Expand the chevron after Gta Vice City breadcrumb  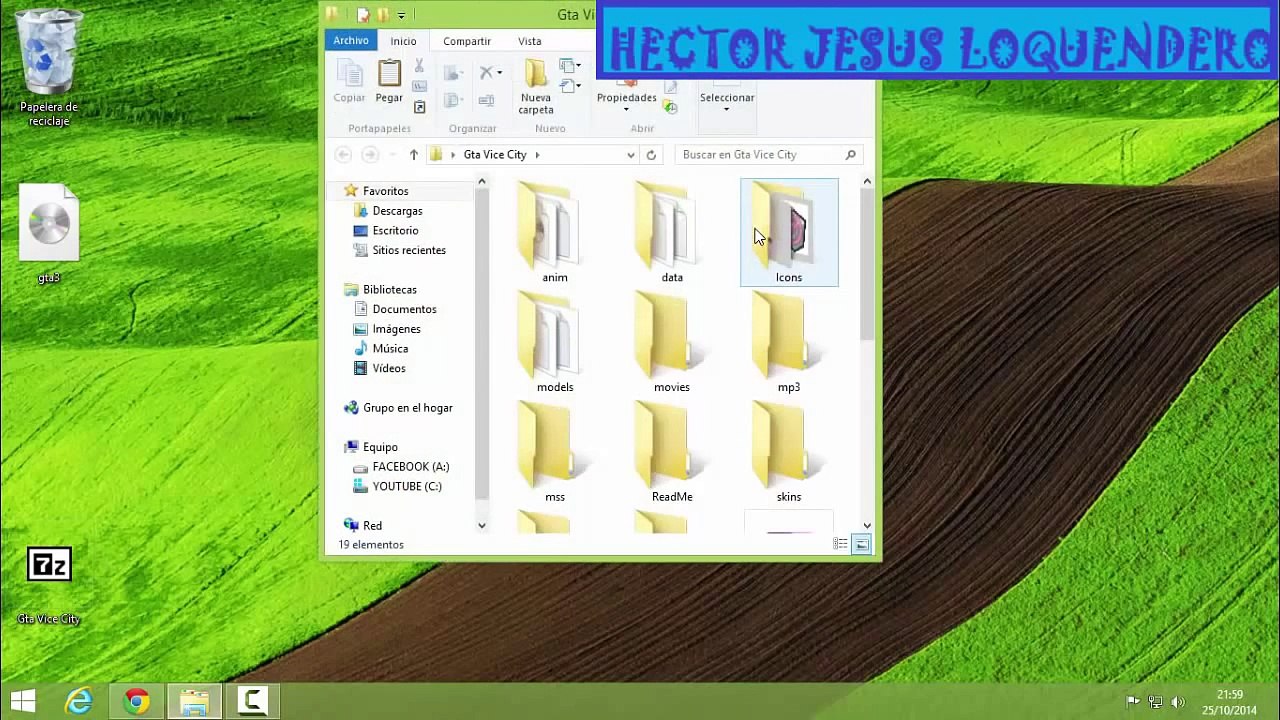pyautogui.click(x=537, y=155)
